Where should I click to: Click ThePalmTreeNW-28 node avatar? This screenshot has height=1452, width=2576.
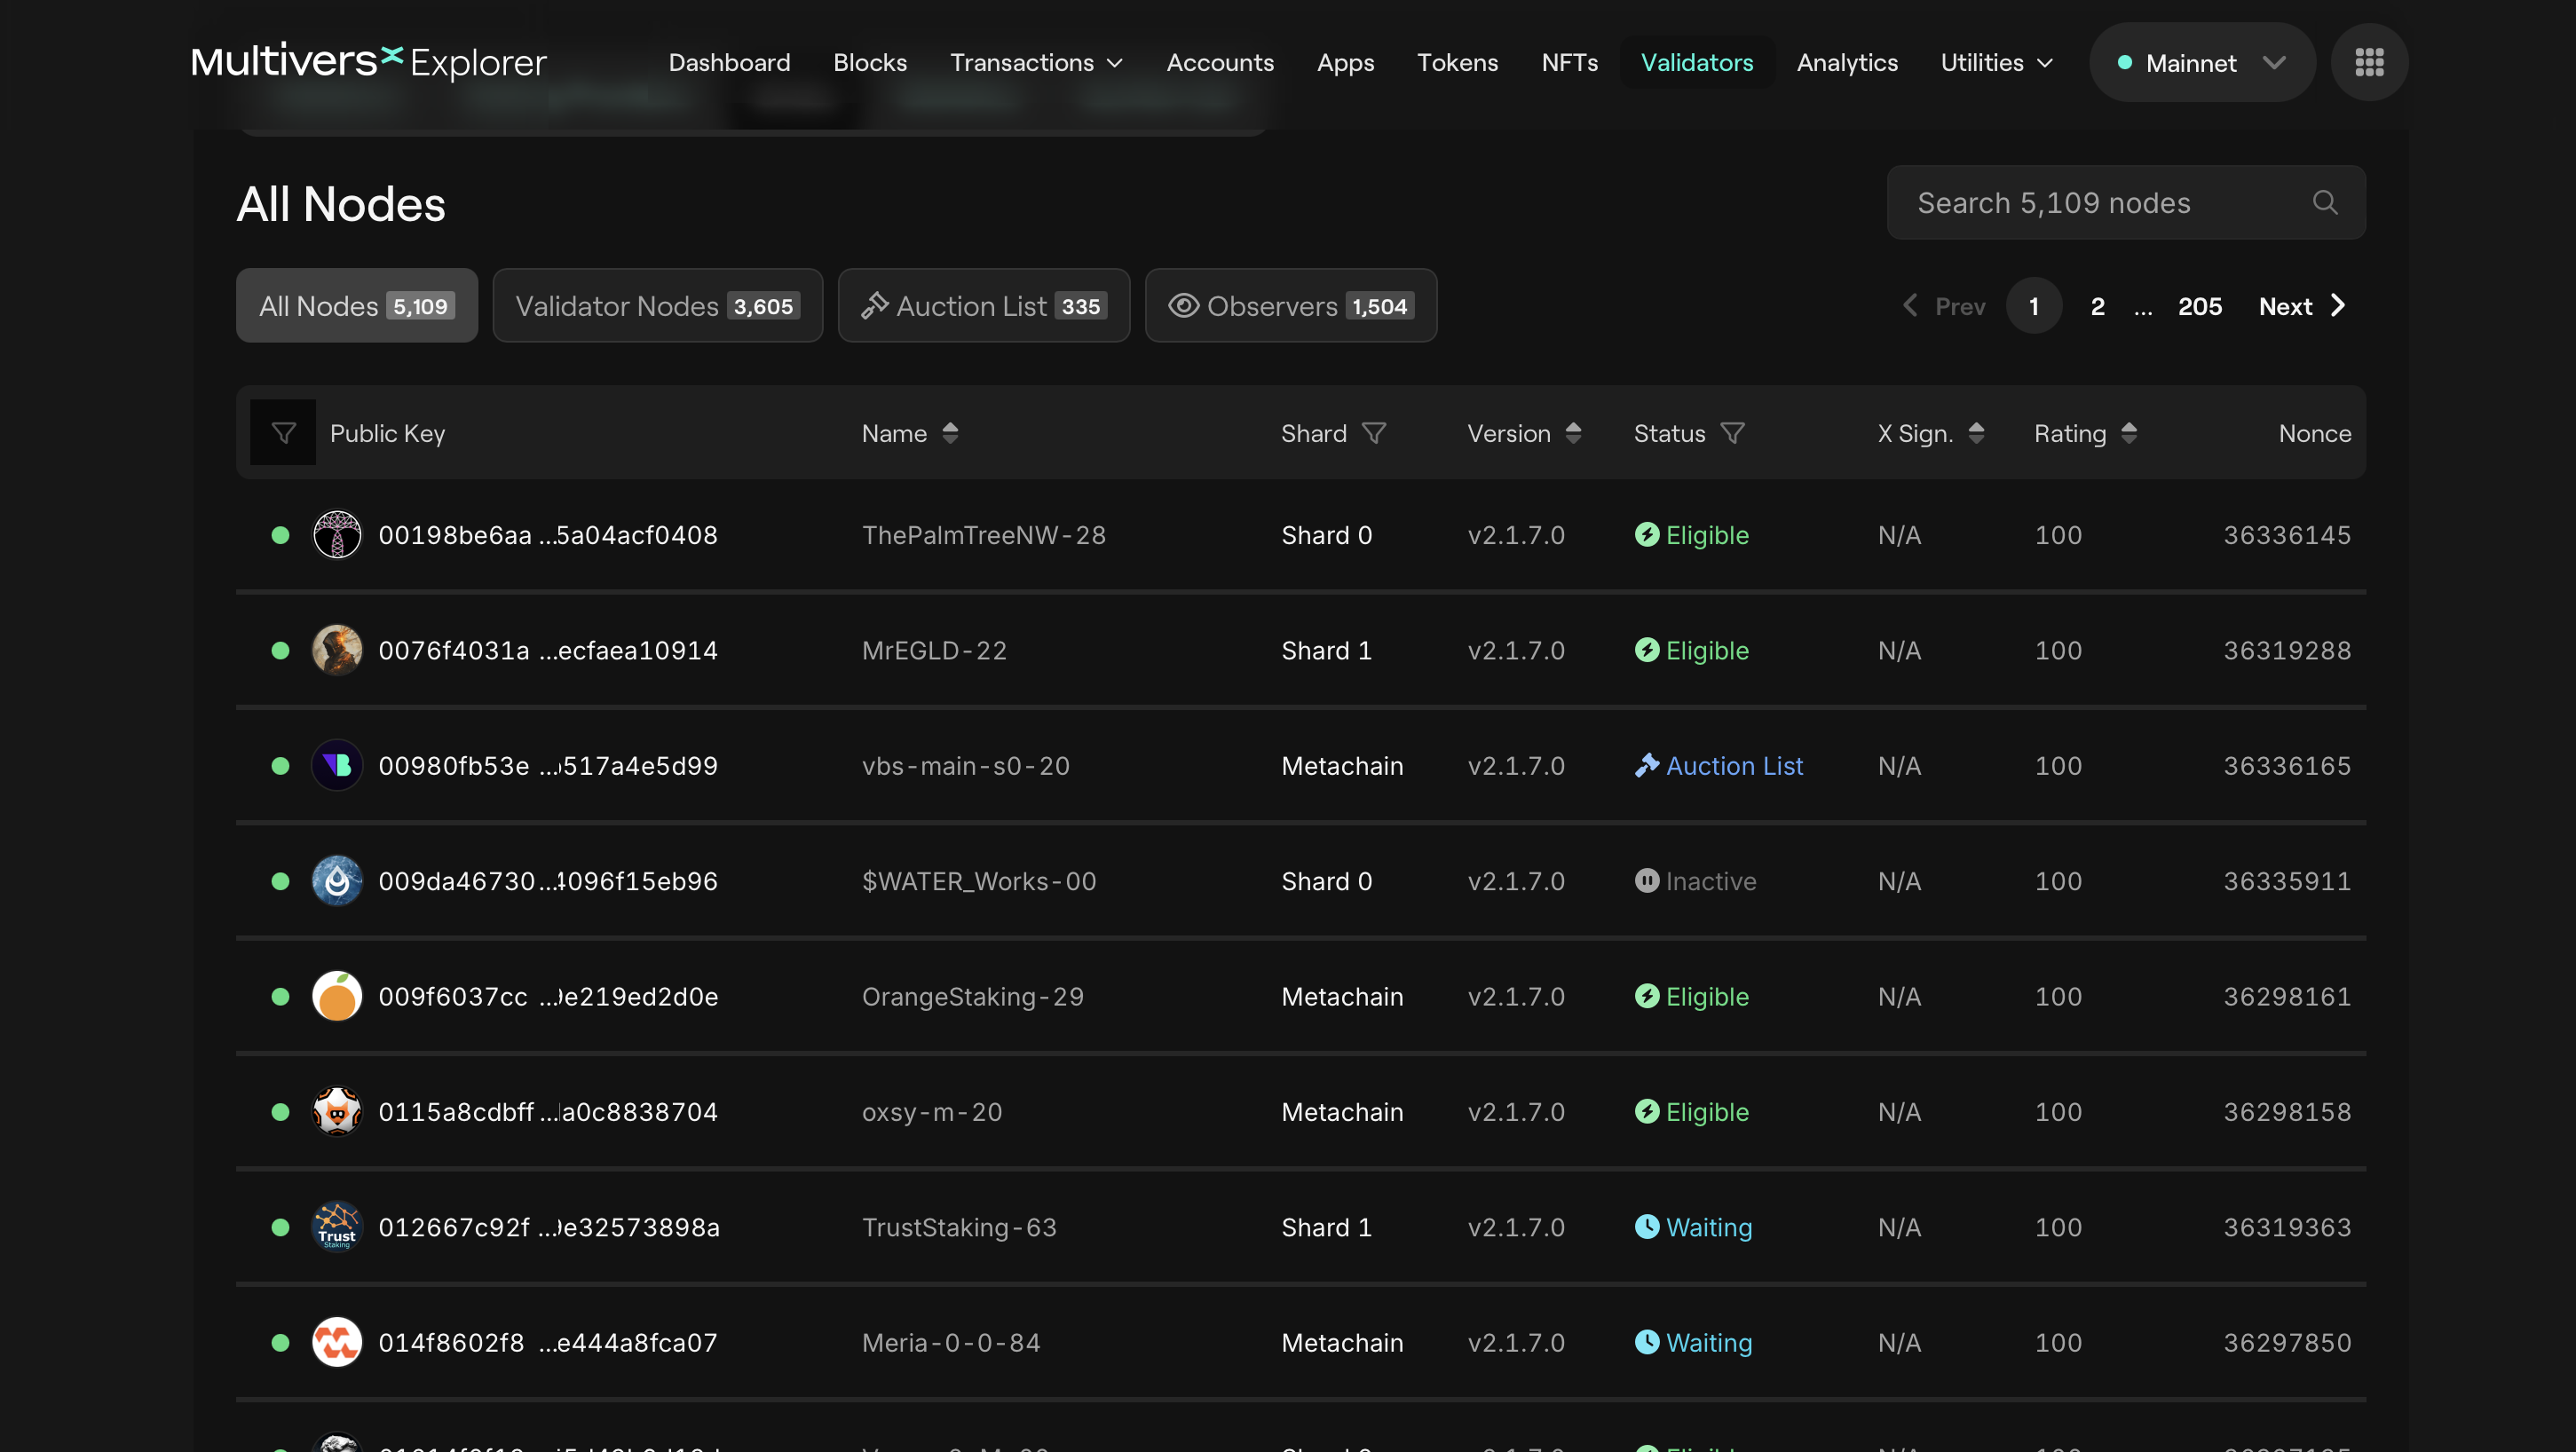click(337, 535)
